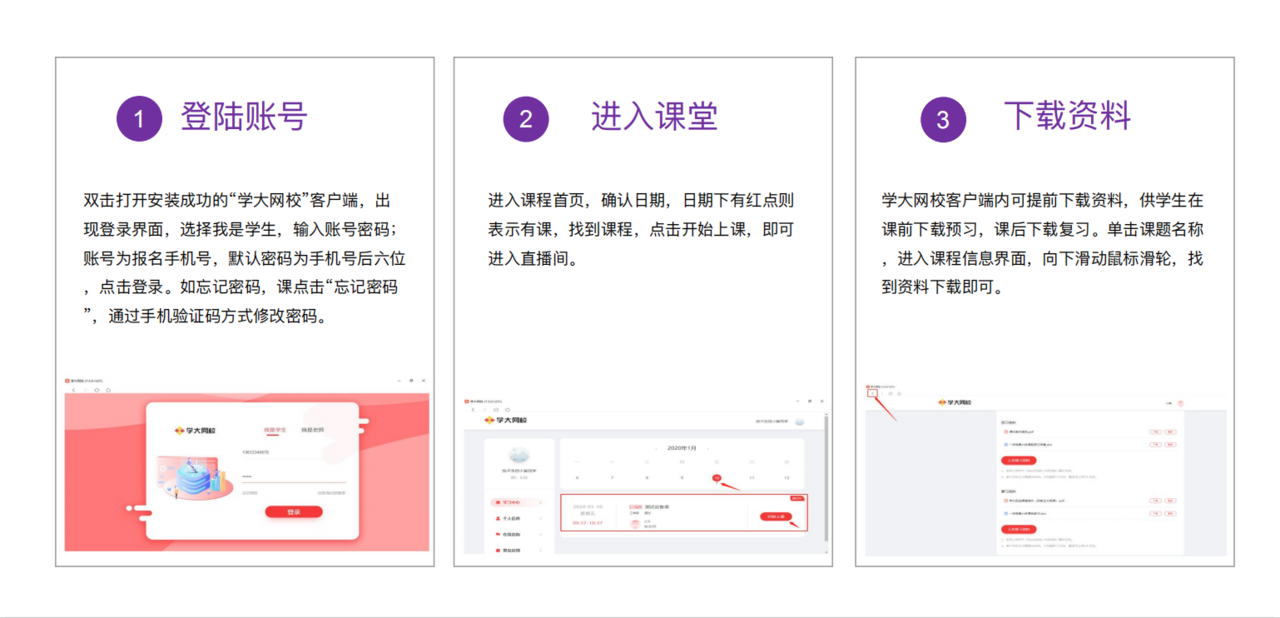
Task: Click the SMS code login link on the login card
Action: pos(331,493)
